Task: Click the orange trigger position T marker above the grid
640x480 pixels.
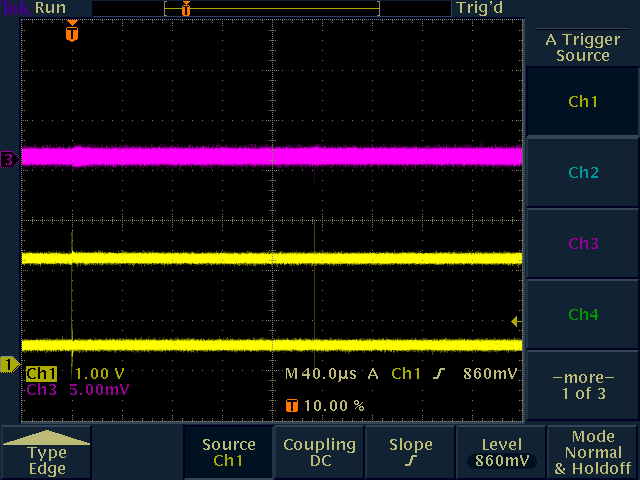Action: pyautogui.click(x=71, y=33)
